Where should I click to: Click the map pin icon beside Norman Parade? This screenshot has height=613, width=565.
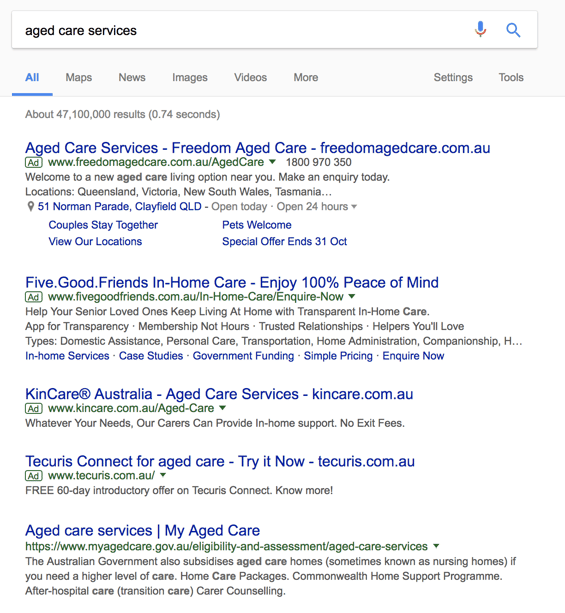pyautogui.click(x=30, y=206)
